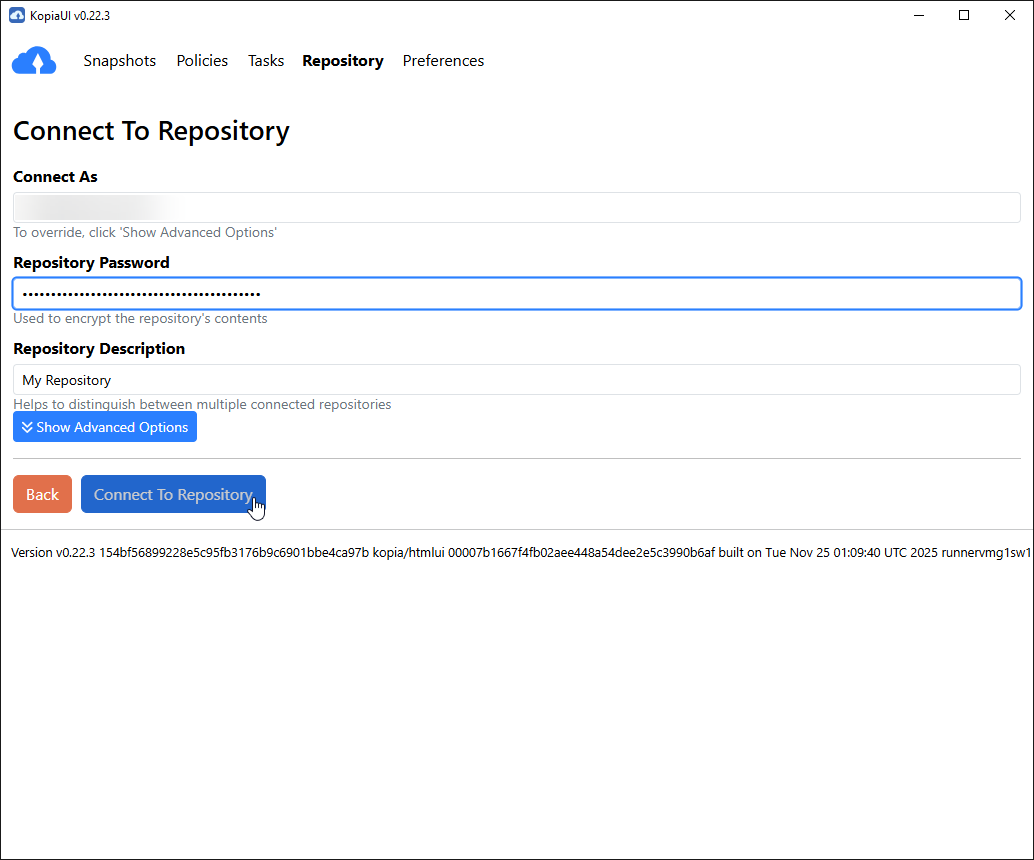The height and width of the screenshot is (860, 1034).
Task: Click the double-chevron icon on Show Advanced Options
Action: click(x=26, y=427)
